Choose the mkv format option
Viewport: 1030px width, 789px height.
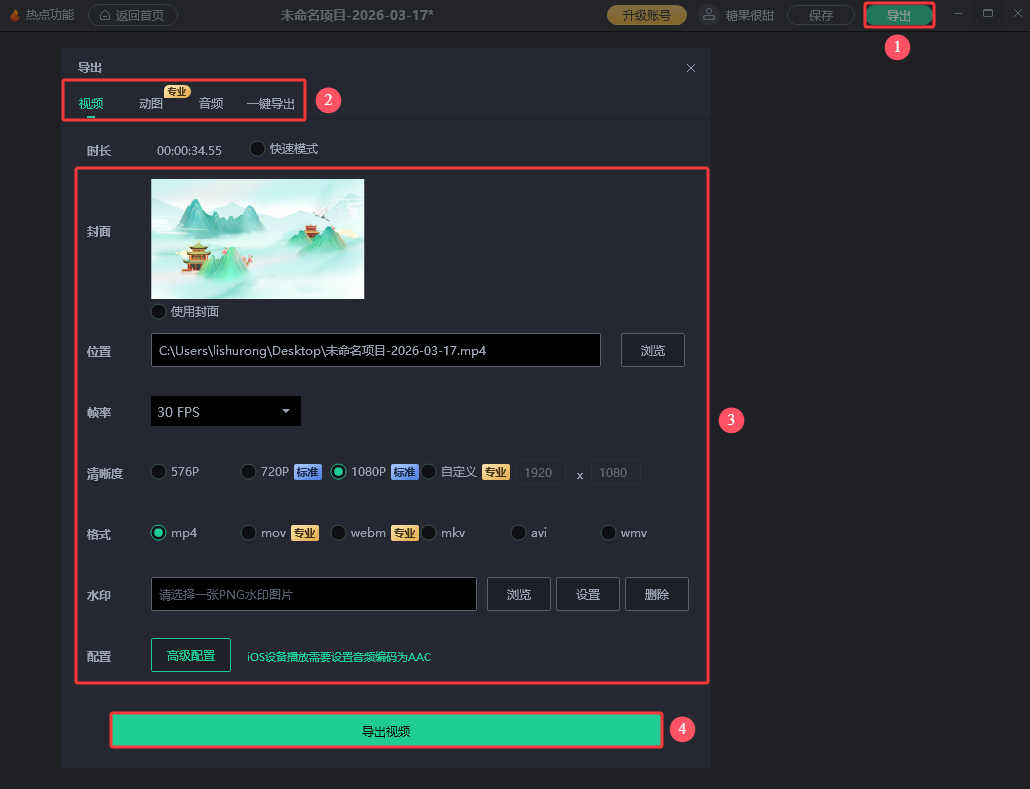click(x=429, y=533)
